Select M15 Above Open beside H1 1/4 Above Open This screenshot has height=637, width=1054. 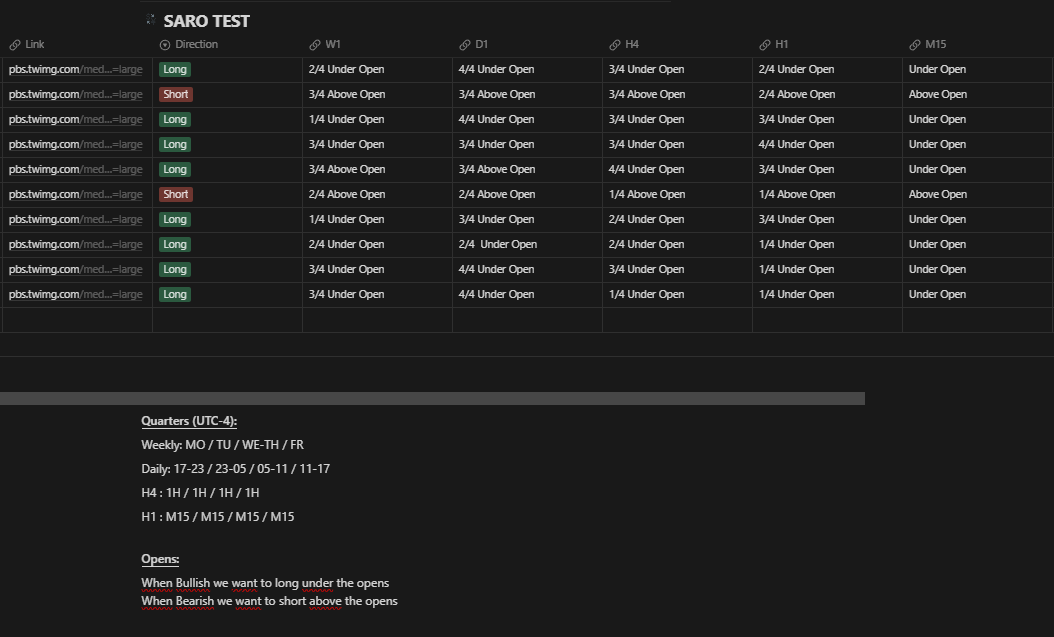tap(977, 194)
